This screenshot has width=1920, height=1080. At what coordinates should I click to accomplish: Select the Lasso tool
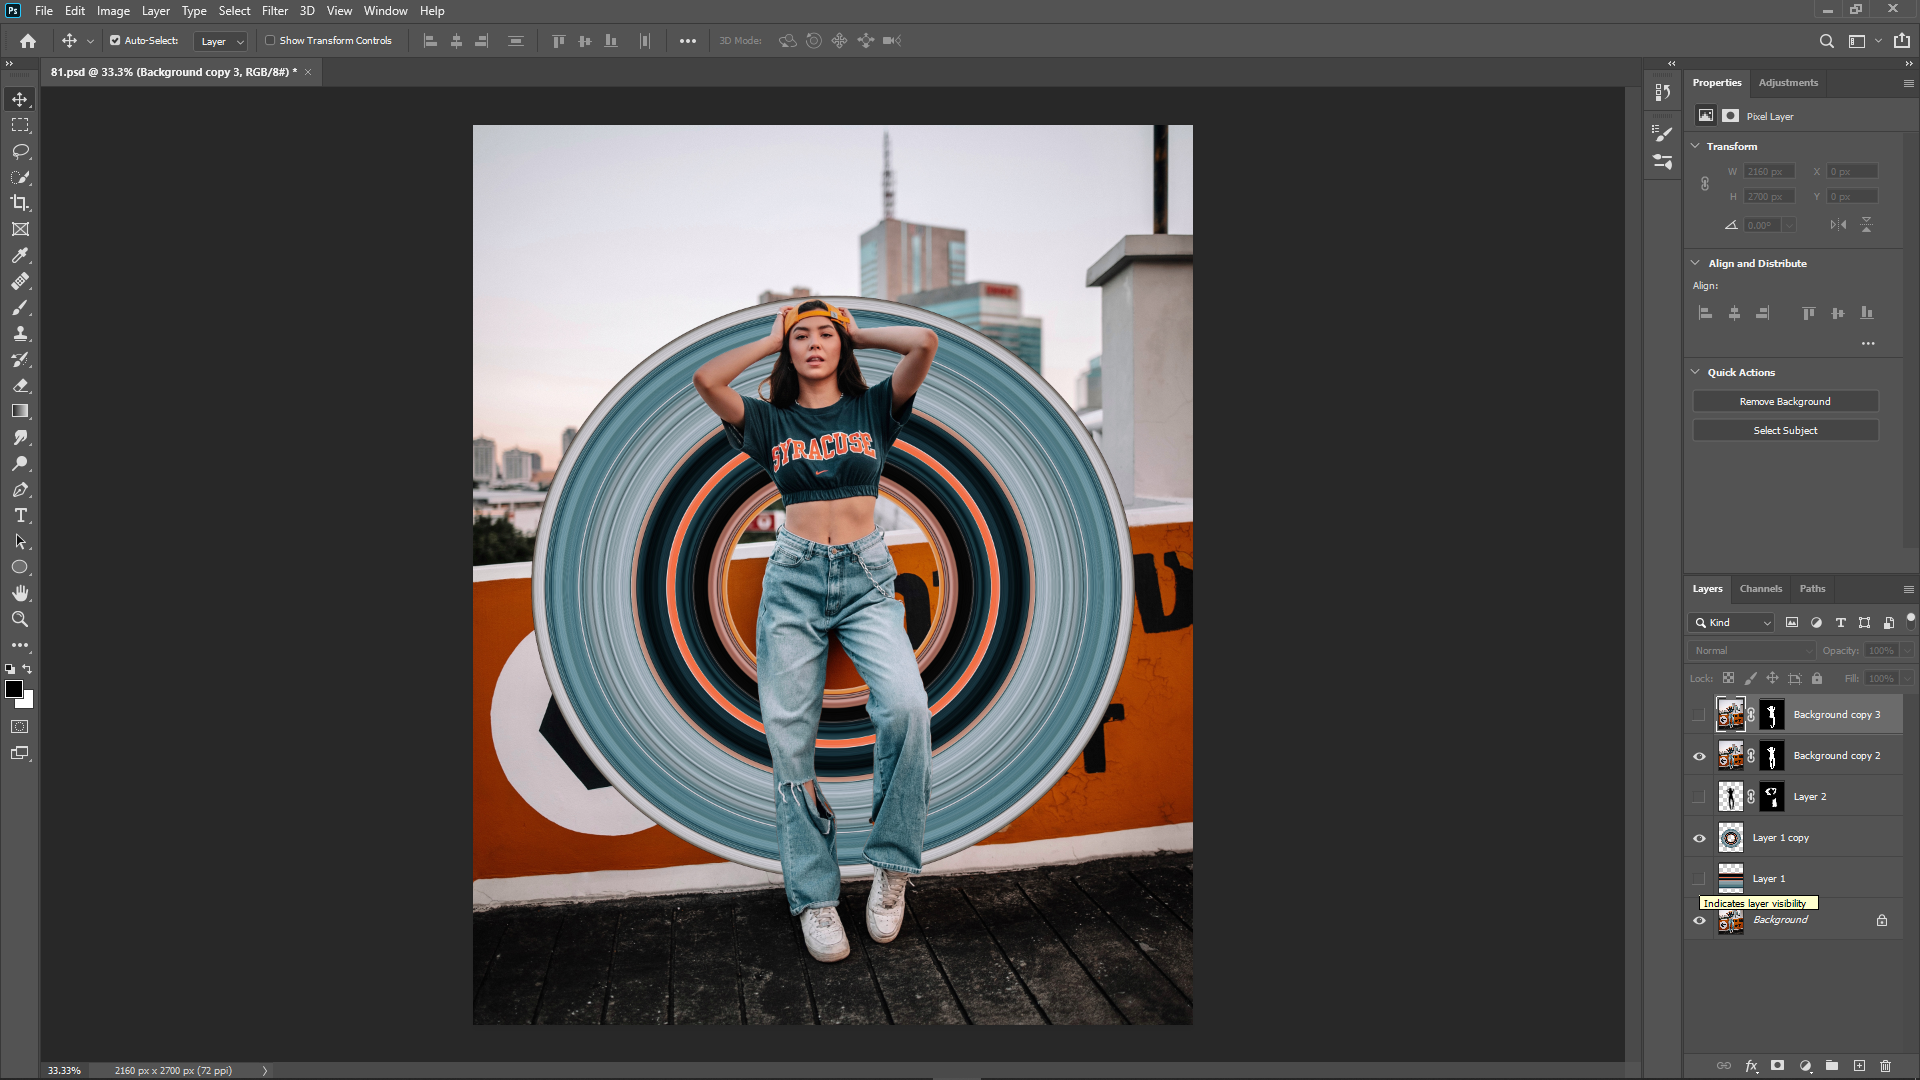pyautogui.click(x=20, y=151)
